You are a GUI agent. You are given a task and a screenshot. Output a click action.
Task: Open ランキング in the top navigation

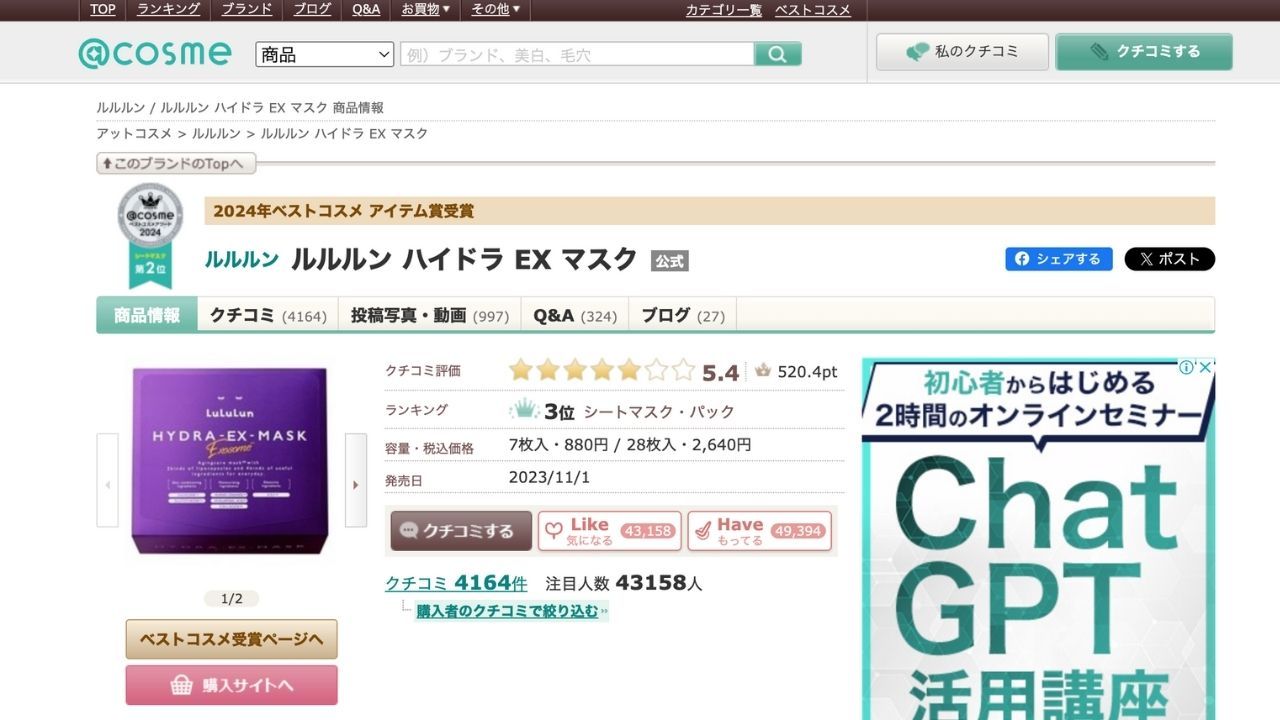(168, 9)
